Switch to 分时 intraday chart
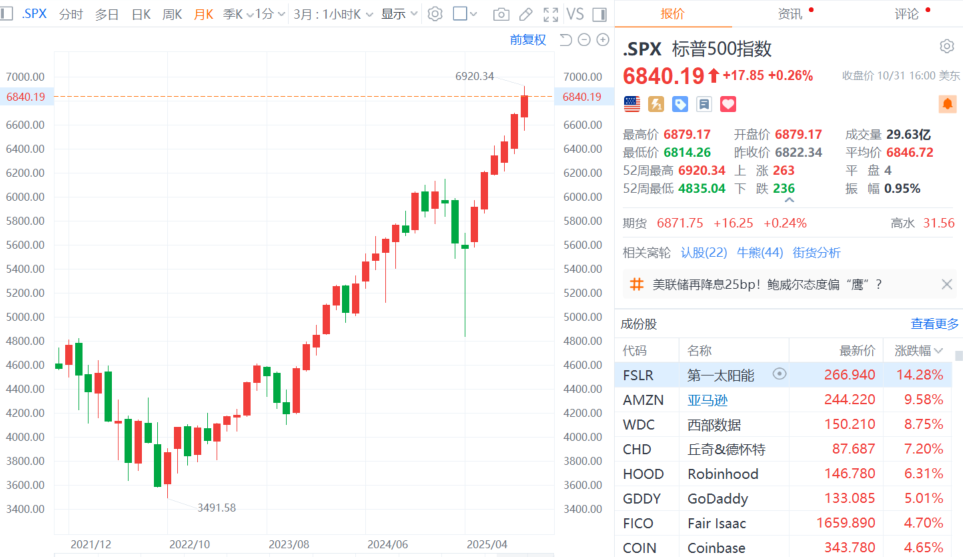Viewport: 963px width, 557px height. 71,14
